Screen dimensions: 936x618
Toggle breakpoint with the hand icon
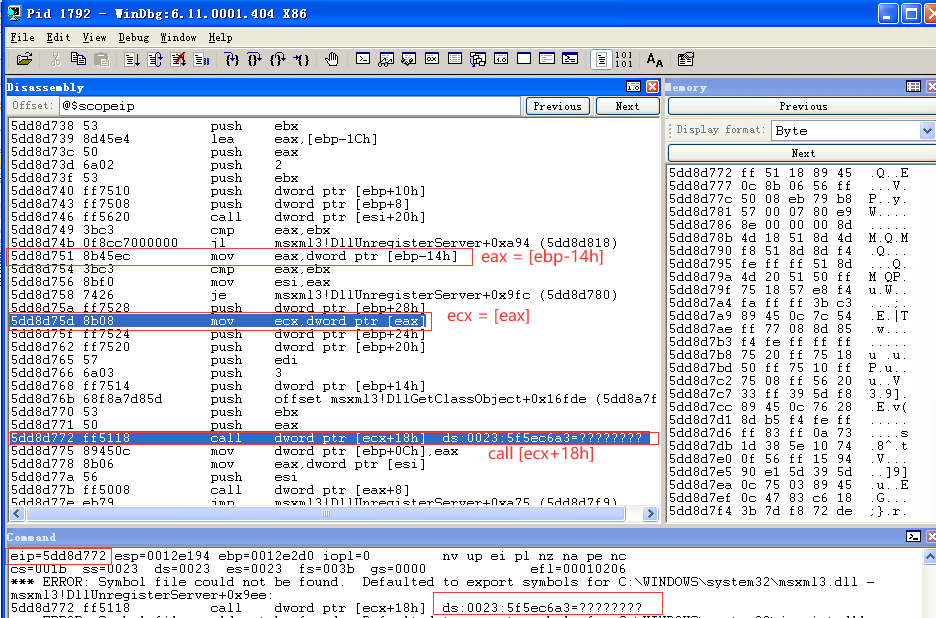[x=332, y=59]
